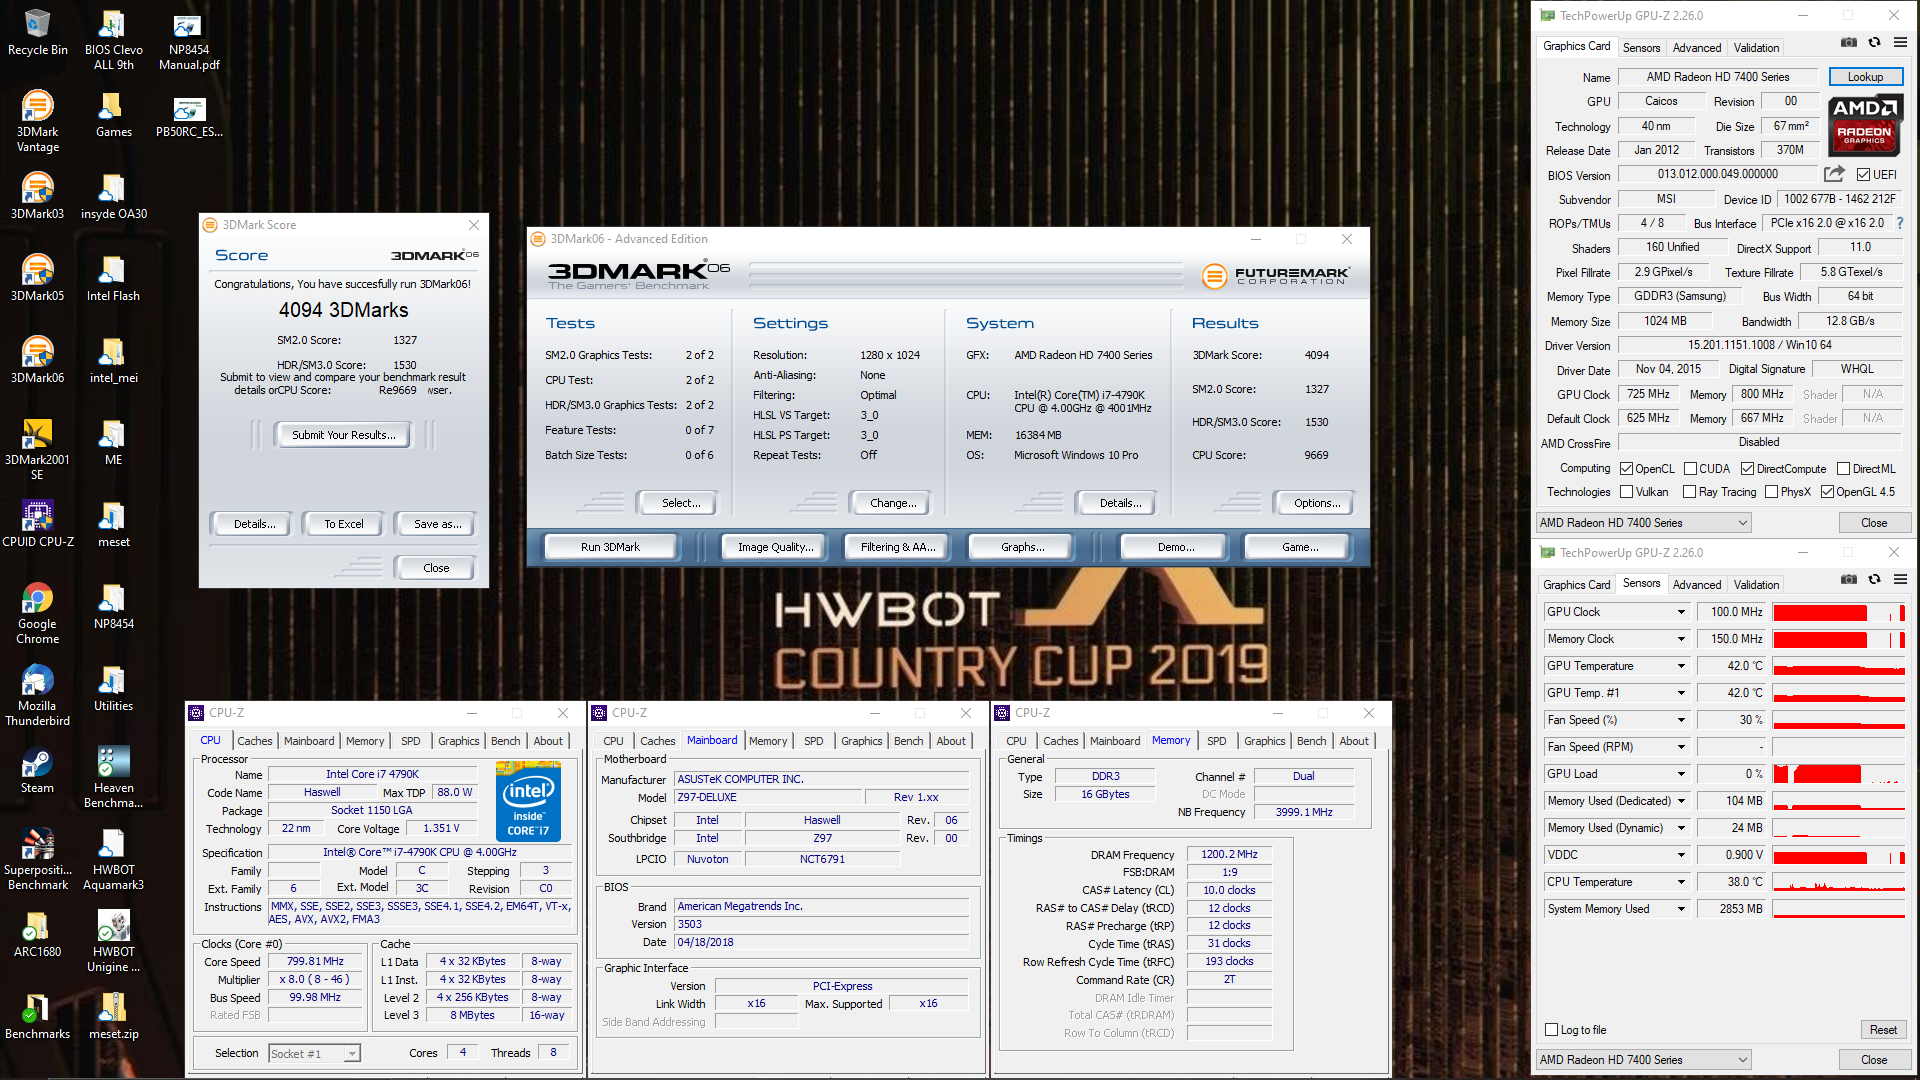Click the Reset button in GPU-Z Sensors

click(x=1883, y=1030)
